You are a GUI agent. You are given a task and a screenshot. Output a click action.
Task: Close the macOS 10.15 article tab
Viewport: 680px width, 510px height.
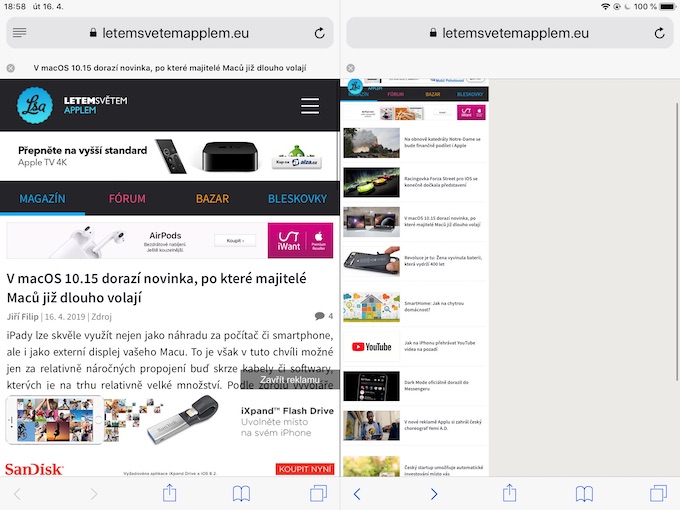[11, 68]
